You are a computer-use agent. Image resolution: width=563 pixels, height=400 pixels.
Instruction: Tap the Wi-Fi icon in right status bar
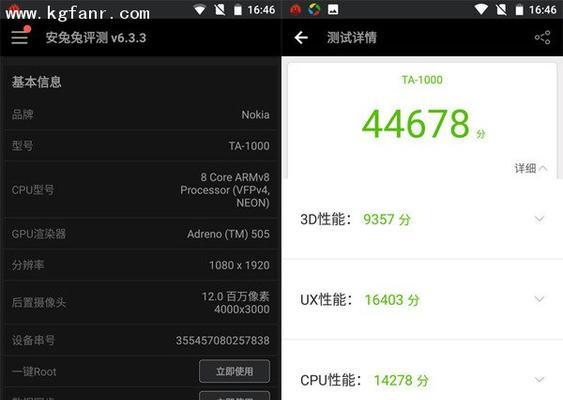pos(481,10)
